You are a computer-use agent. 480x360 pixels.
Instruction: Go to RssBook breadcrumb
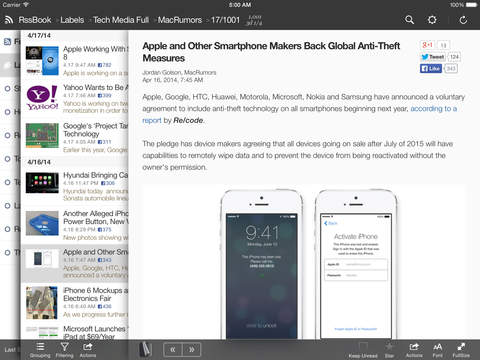coord(35,20)
